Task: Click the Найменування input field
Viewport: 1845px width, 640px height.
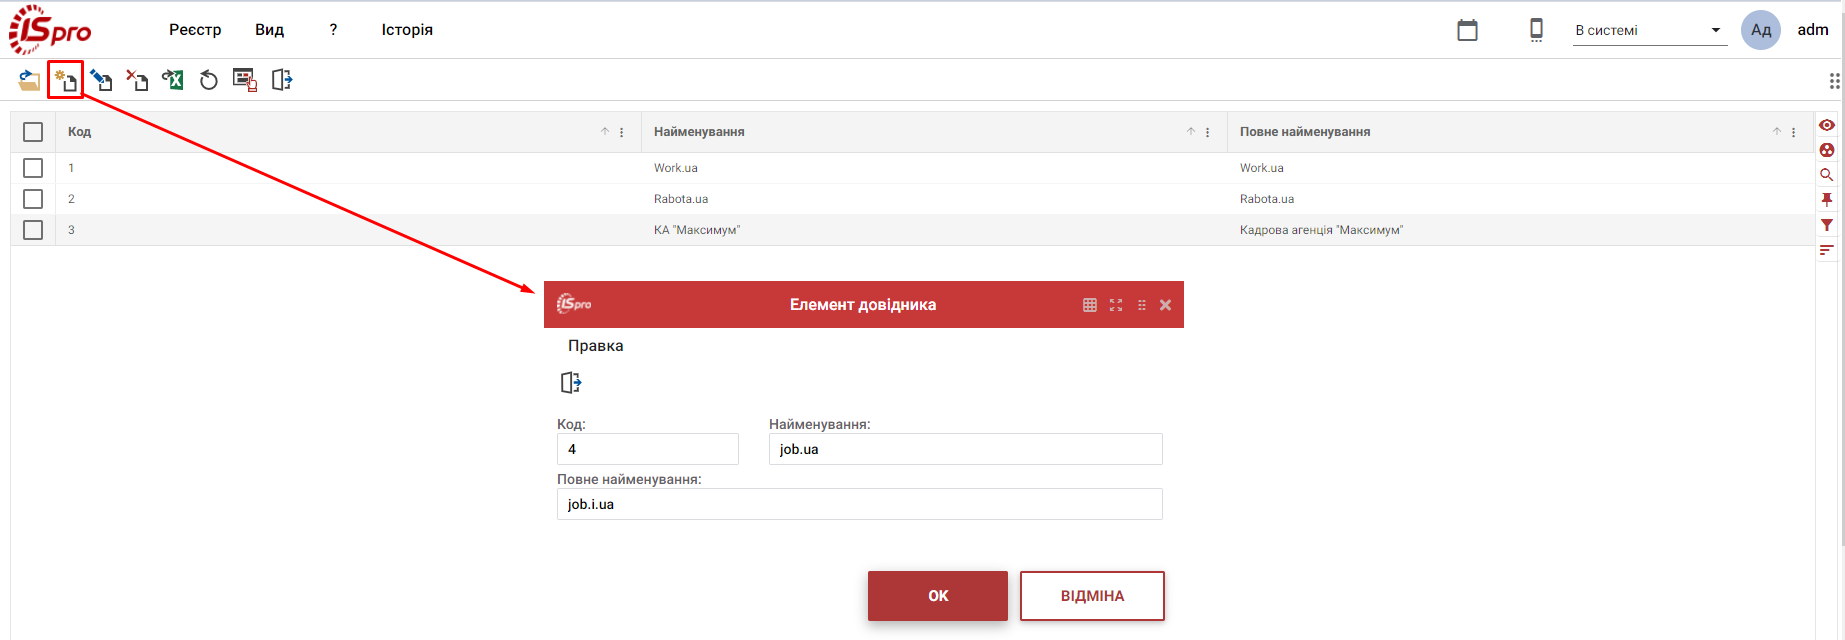Action: coord(966,449)
